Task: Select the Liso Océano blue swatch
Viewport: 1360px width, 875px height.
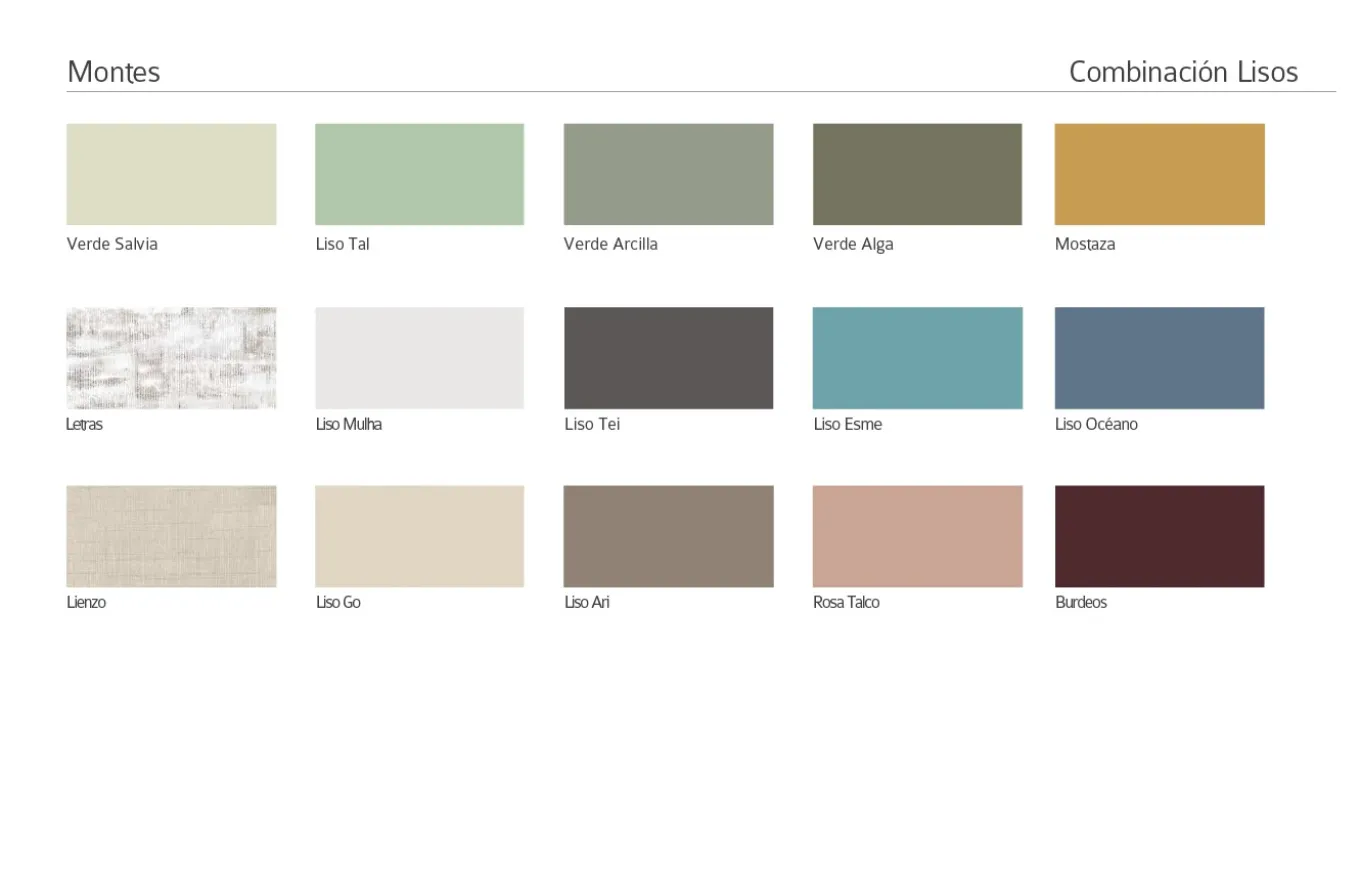Action: pos(1159,358)
